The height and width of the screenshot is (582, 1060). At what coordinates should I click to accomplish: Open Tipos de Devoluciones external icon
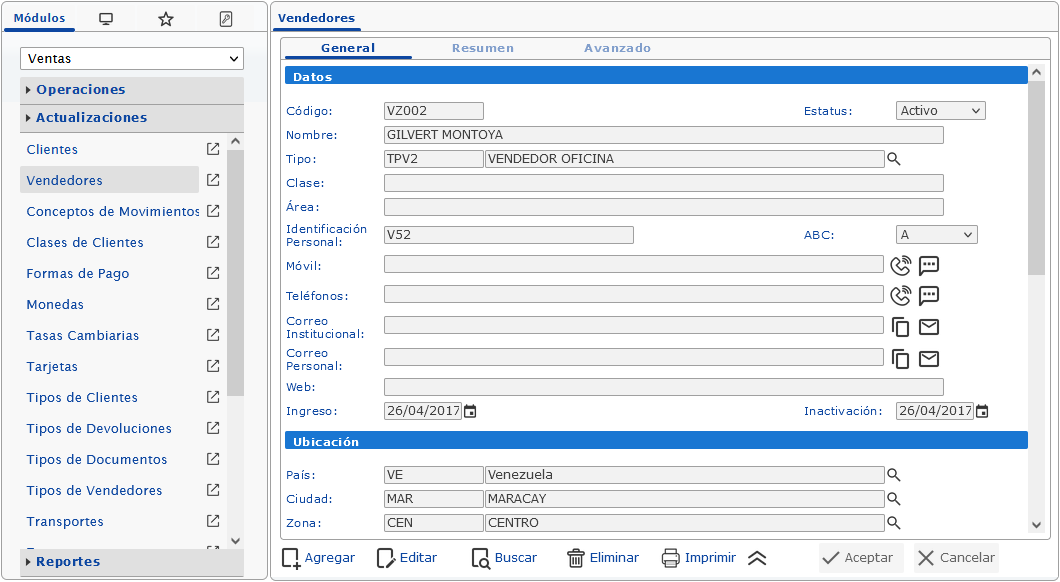coord(213,428)
